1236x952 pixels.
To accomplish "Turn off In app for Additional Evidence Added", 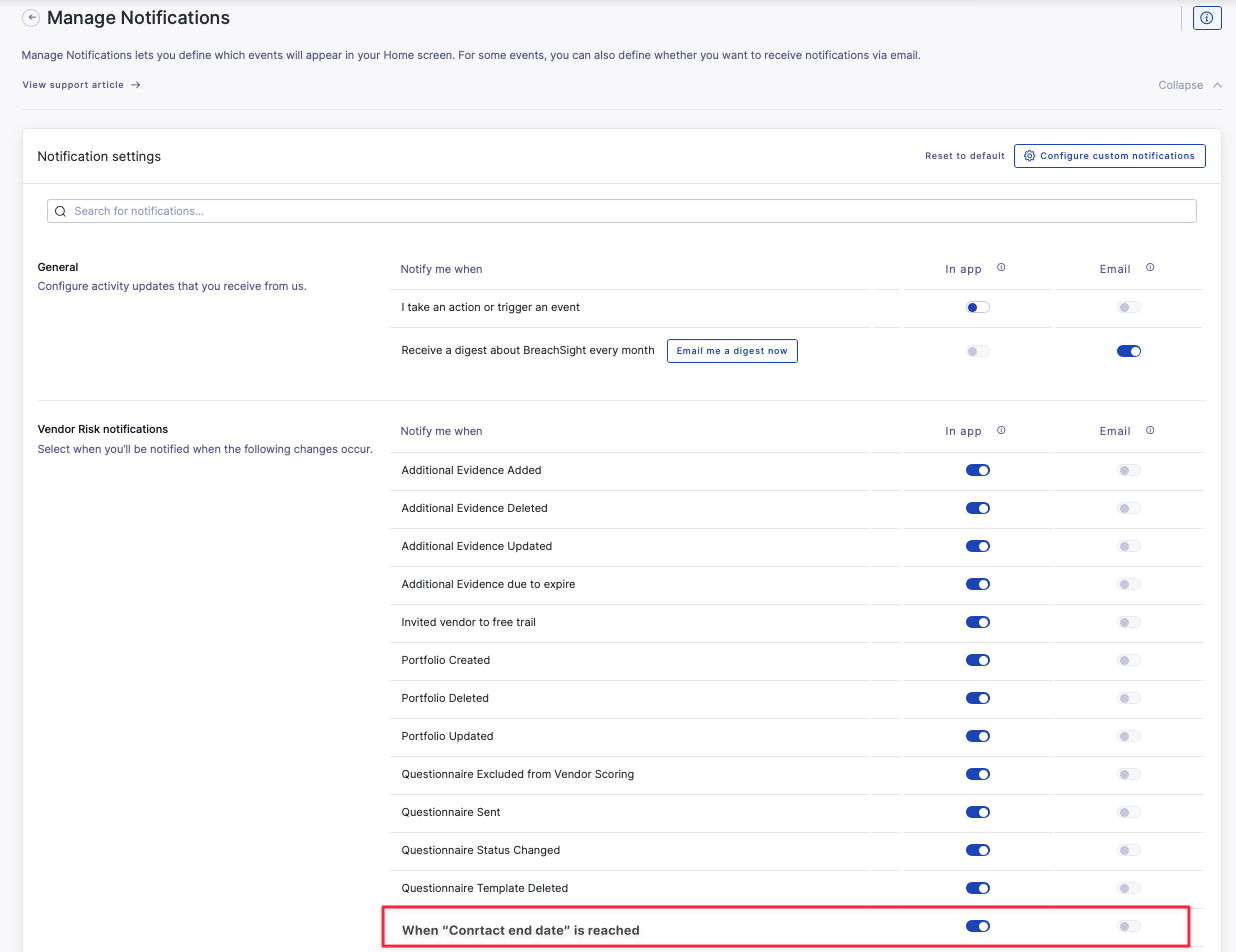I will [978, 470].
